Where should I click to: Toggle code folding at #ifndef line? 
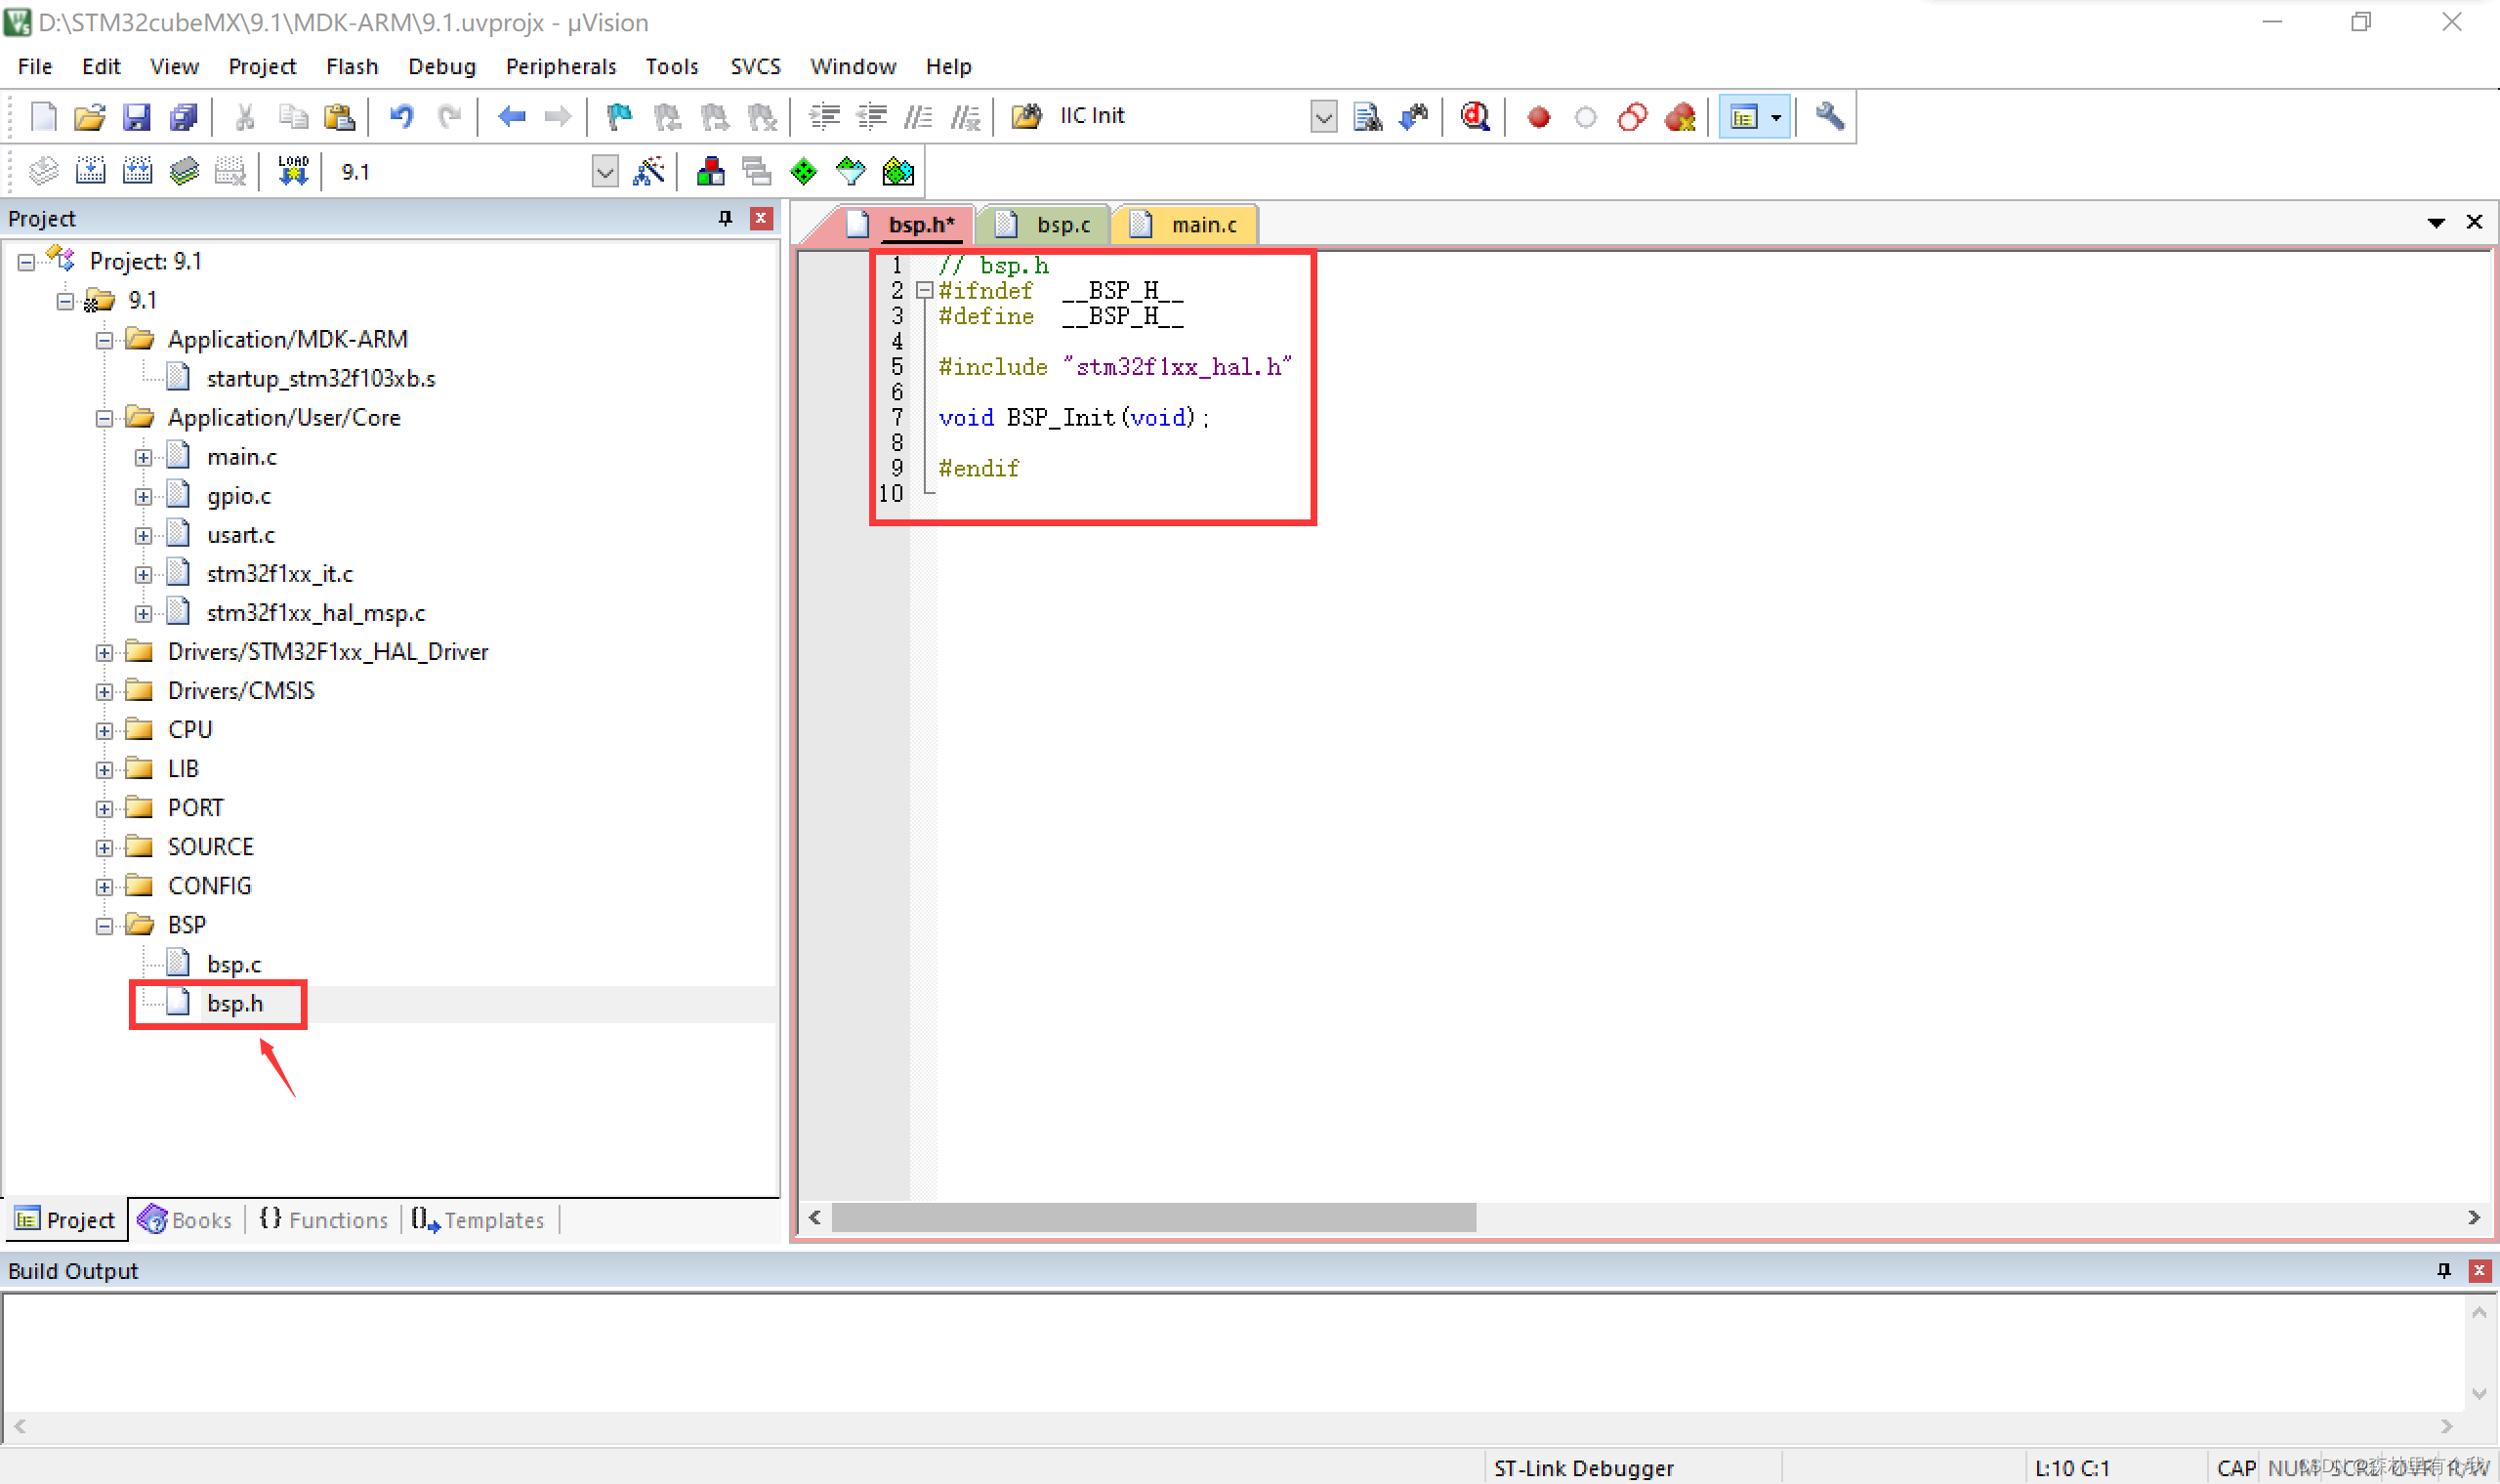[x=925, y=291]
